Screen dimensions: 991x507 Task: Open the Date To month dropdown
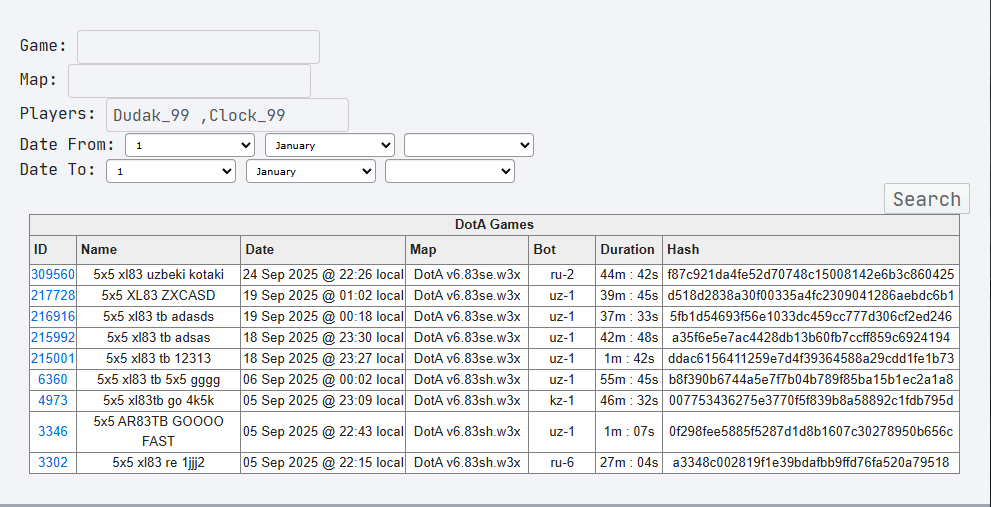[x=311, y=171]
